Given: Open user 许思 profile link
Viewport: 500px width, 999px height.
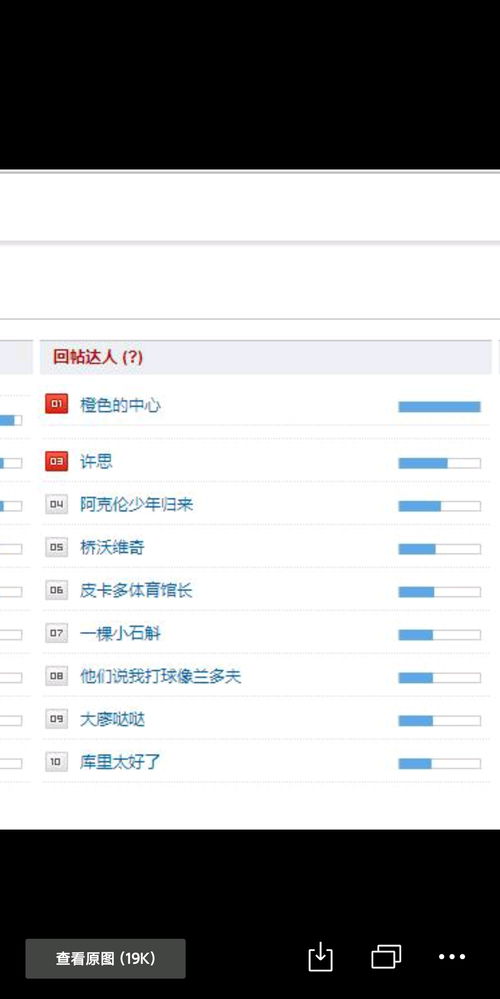Looking at the screenshot, I should pyautogui.click(x=96, y=462).
